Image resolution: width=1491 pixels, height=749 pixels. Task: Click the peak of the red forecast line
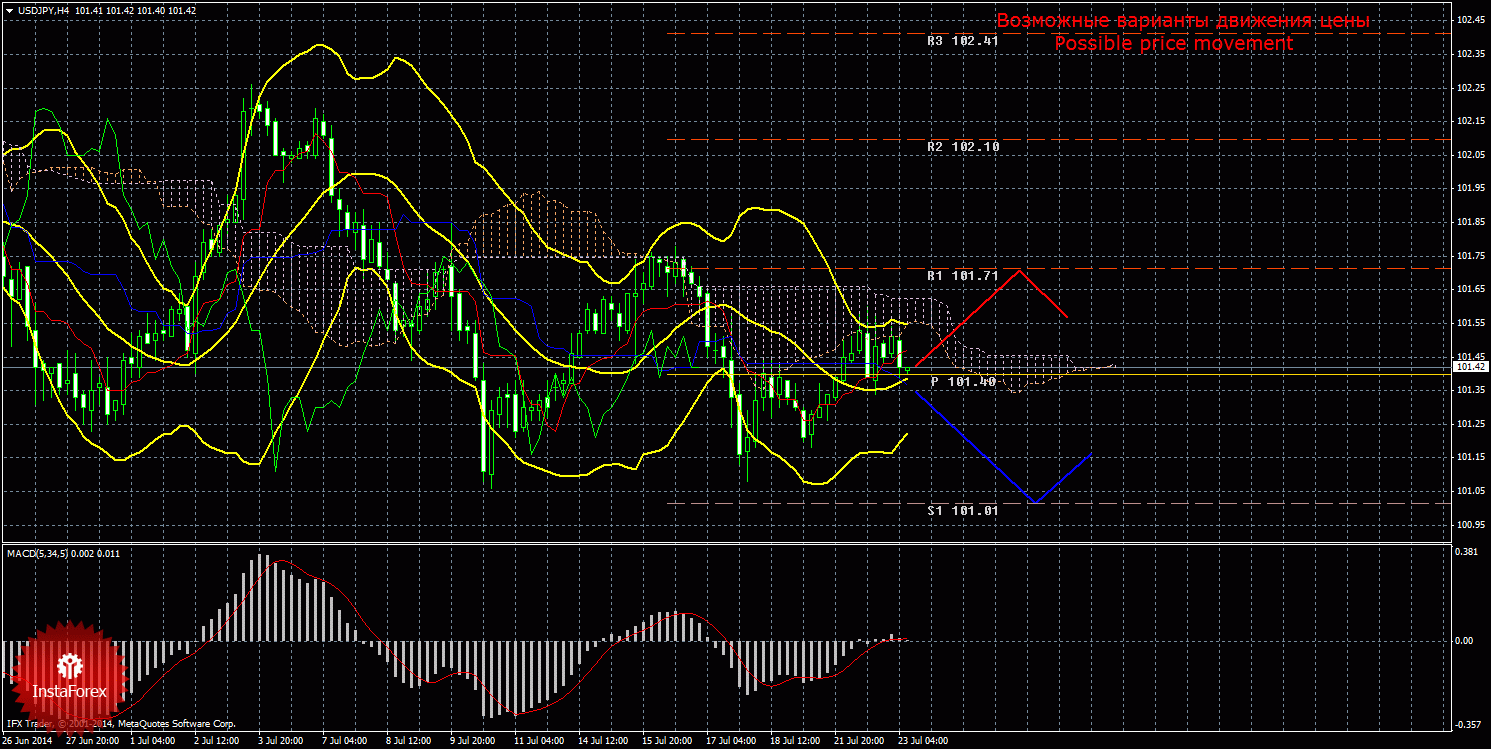coord(1019,270)
